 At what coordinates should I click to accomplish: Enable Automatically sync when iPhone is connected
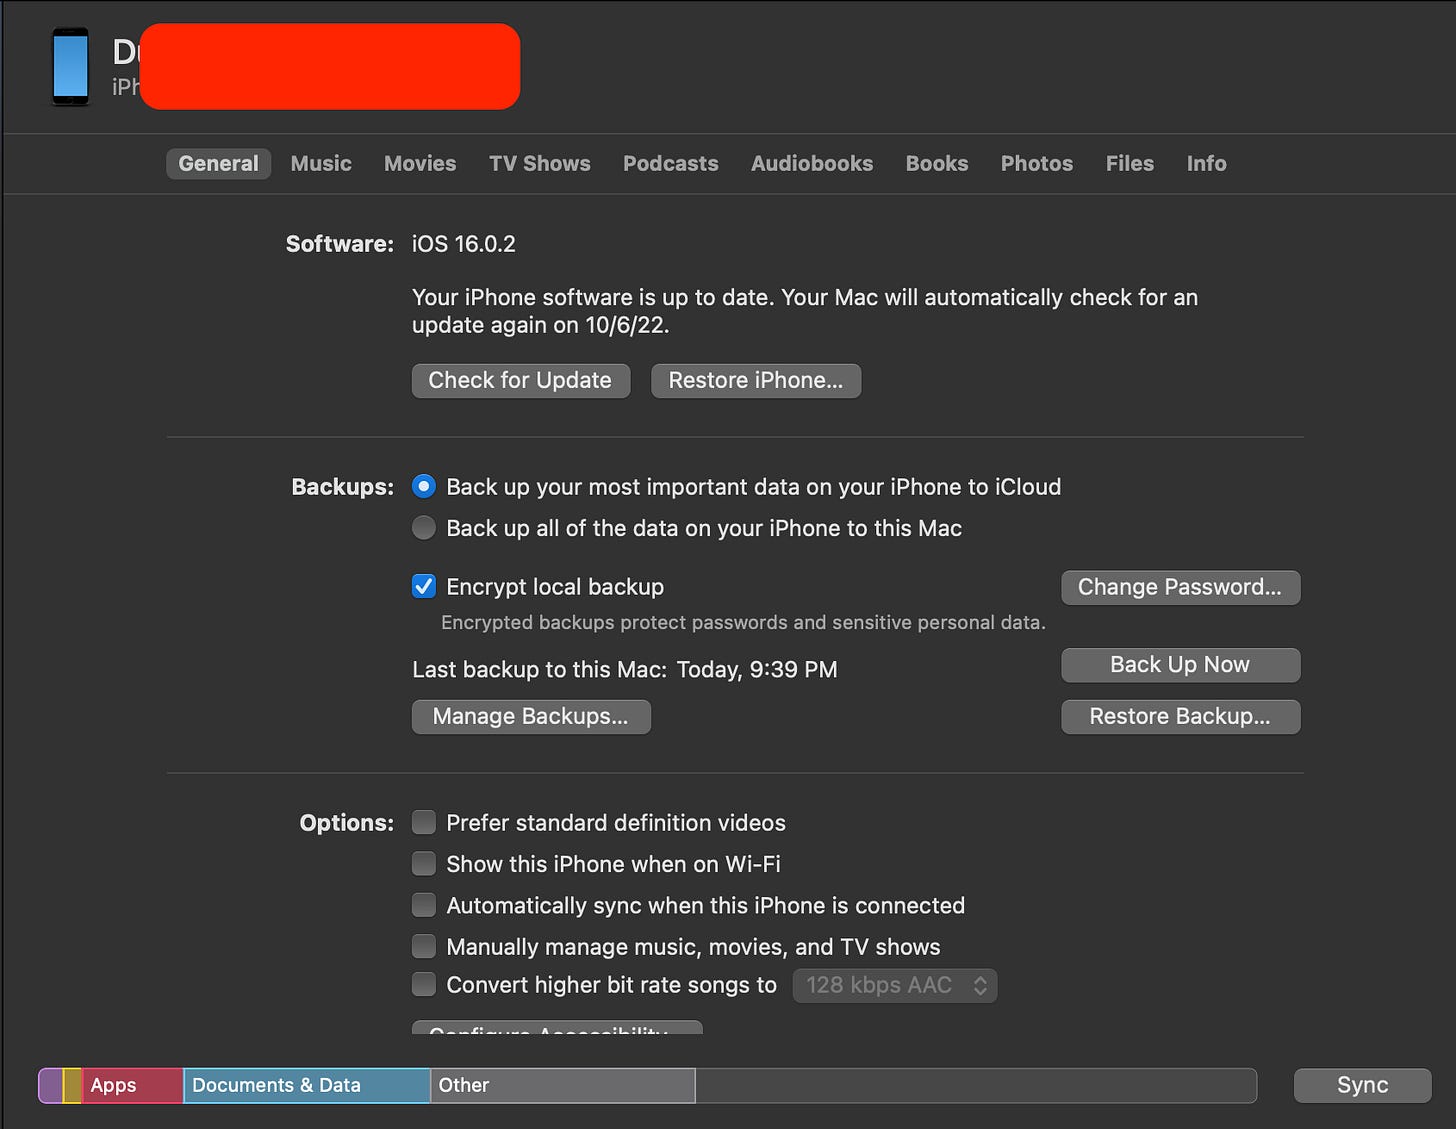coord(424,905)
